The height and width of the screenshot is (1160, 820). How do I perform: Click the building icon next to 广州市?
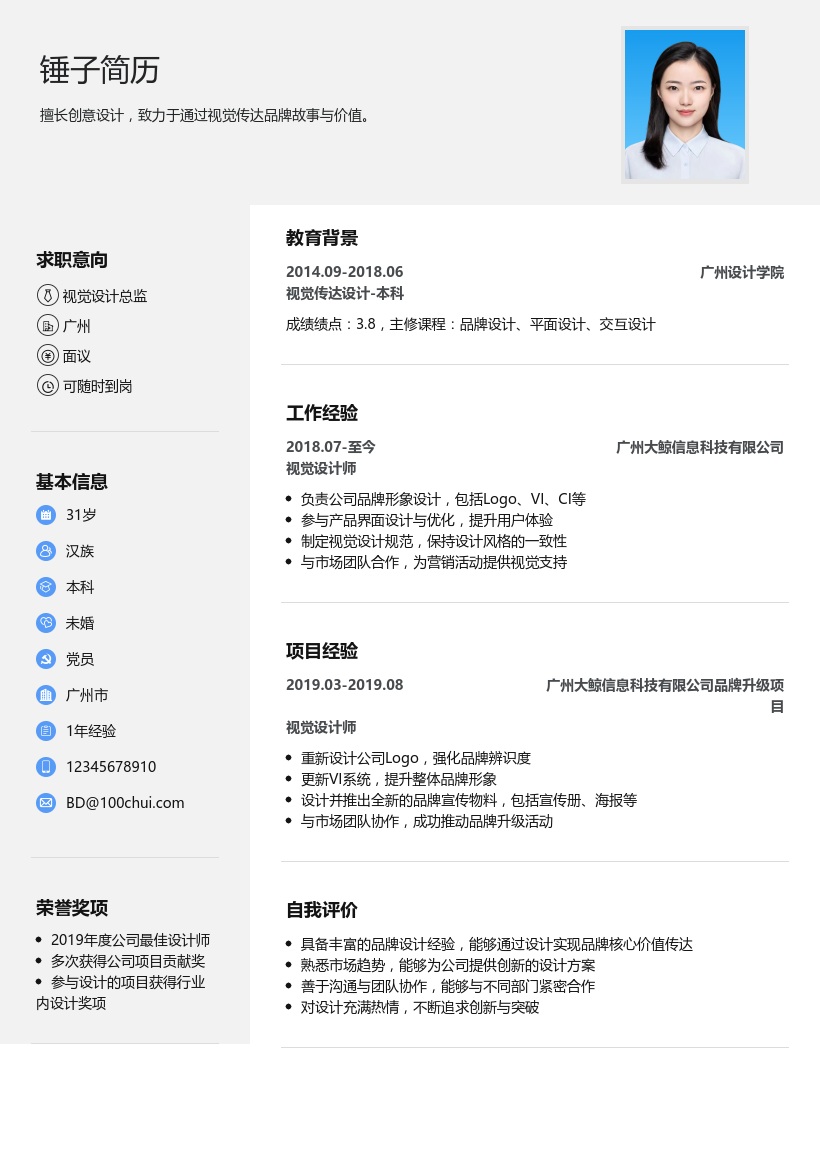coord(46,694)
